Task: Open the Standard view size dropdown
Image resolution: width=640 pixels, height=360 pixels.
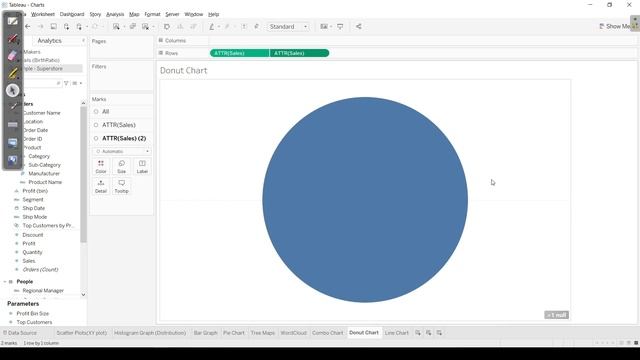Action: pyautogui.click(x=288, y=27)
